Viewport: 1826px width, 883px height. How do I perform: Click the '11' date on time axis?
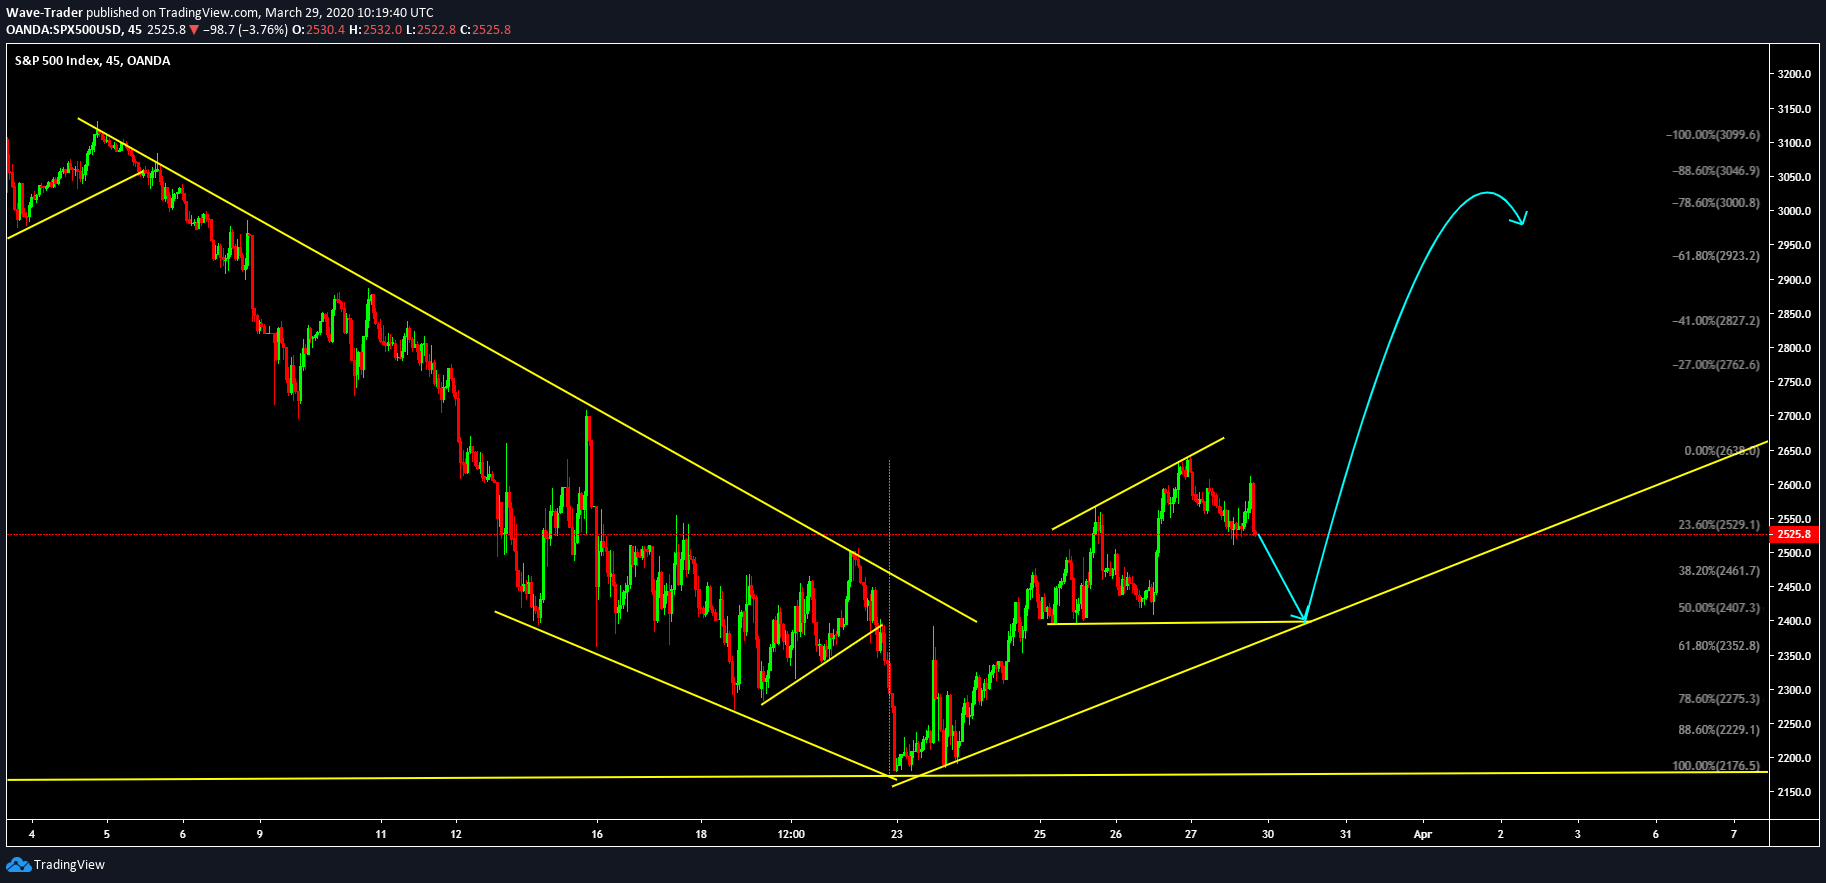click(381, 834)
